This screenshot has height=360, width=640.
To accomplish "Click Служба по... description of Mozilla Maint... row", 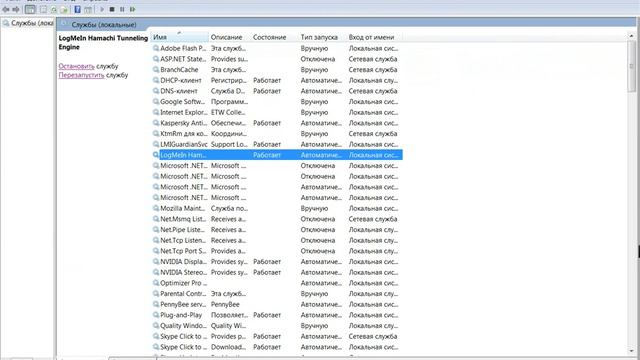I will point(229,208).
